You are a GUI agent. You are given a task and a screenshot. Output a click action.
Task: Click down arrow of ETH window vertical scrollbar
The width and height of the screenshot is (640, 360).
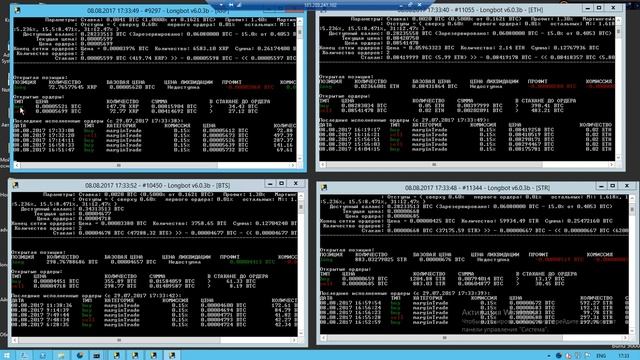coord(619,158)
